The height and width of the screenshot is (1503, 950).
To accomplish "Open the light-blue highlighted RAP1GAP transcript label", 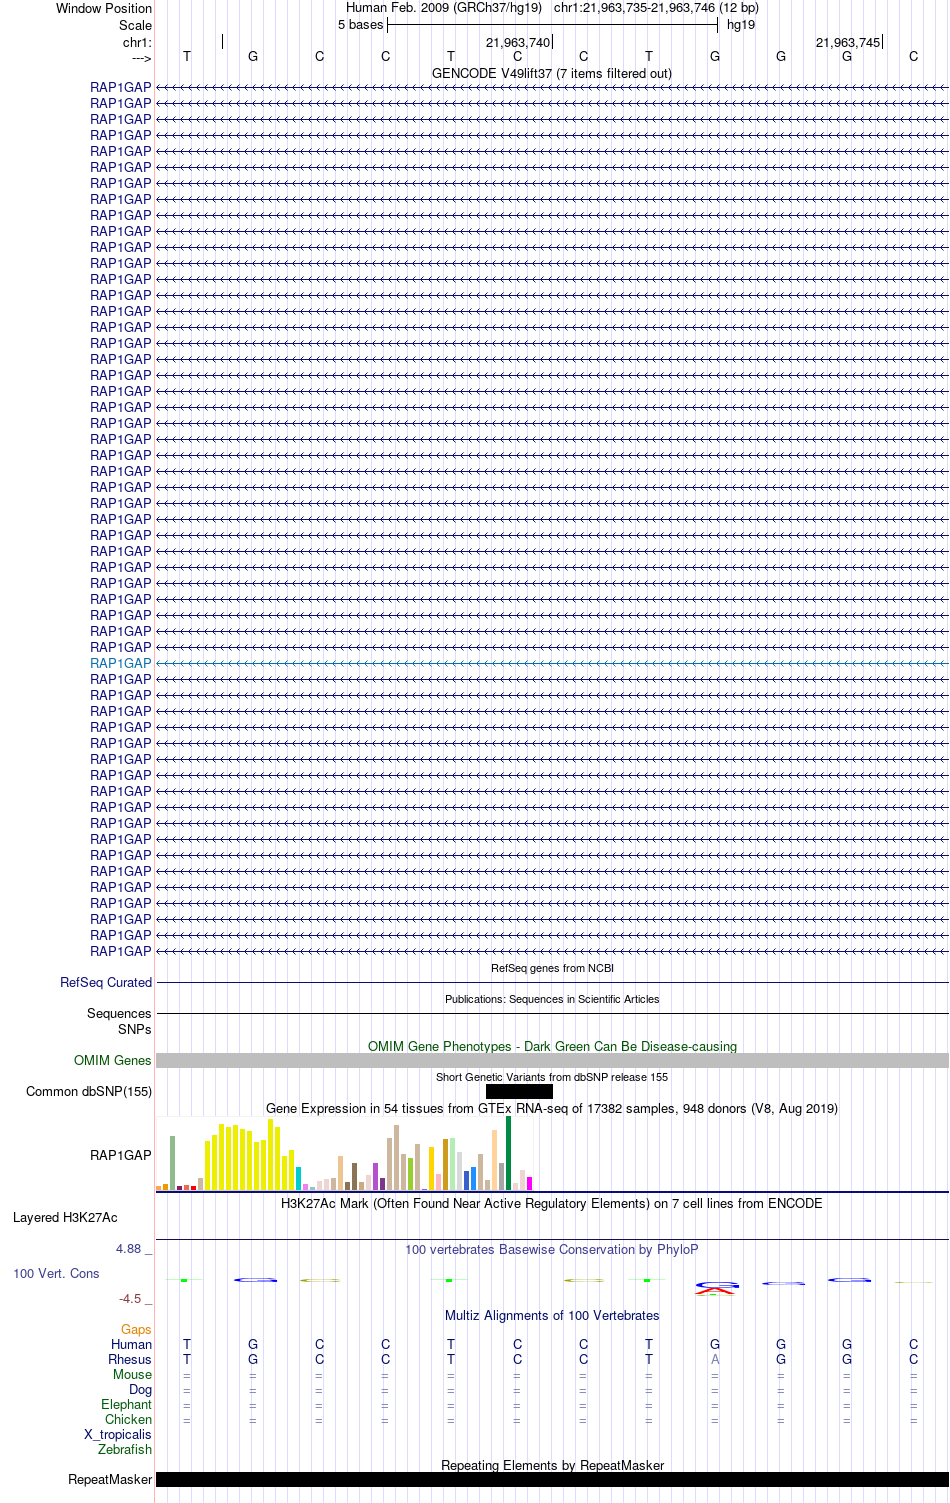I will pyautogui.click(x=121, y=663).
